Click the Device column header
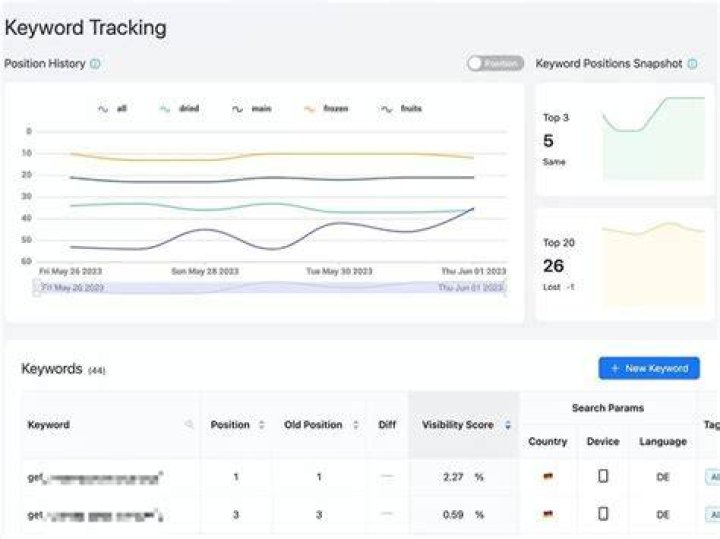720x539 pixels. click(x=603, y=441)
